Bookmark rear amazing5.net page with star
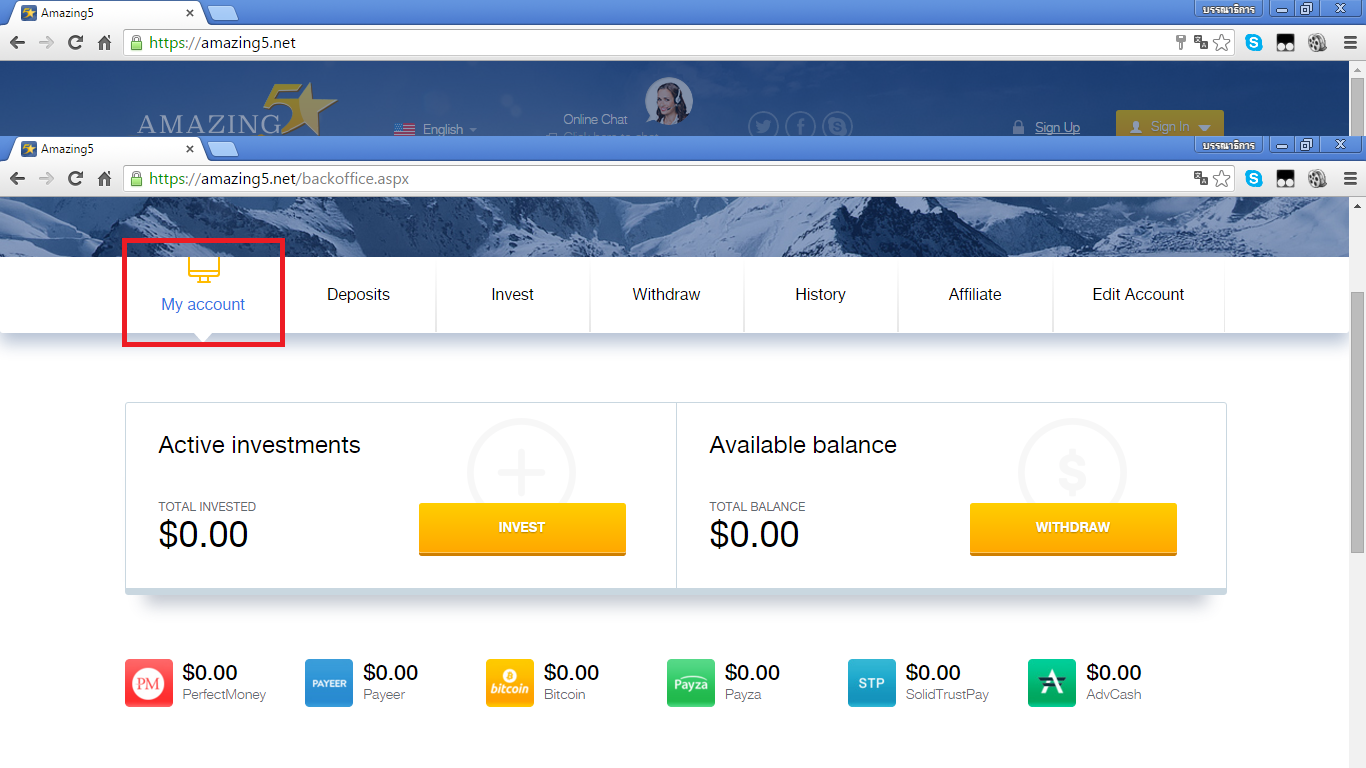 1222,42
